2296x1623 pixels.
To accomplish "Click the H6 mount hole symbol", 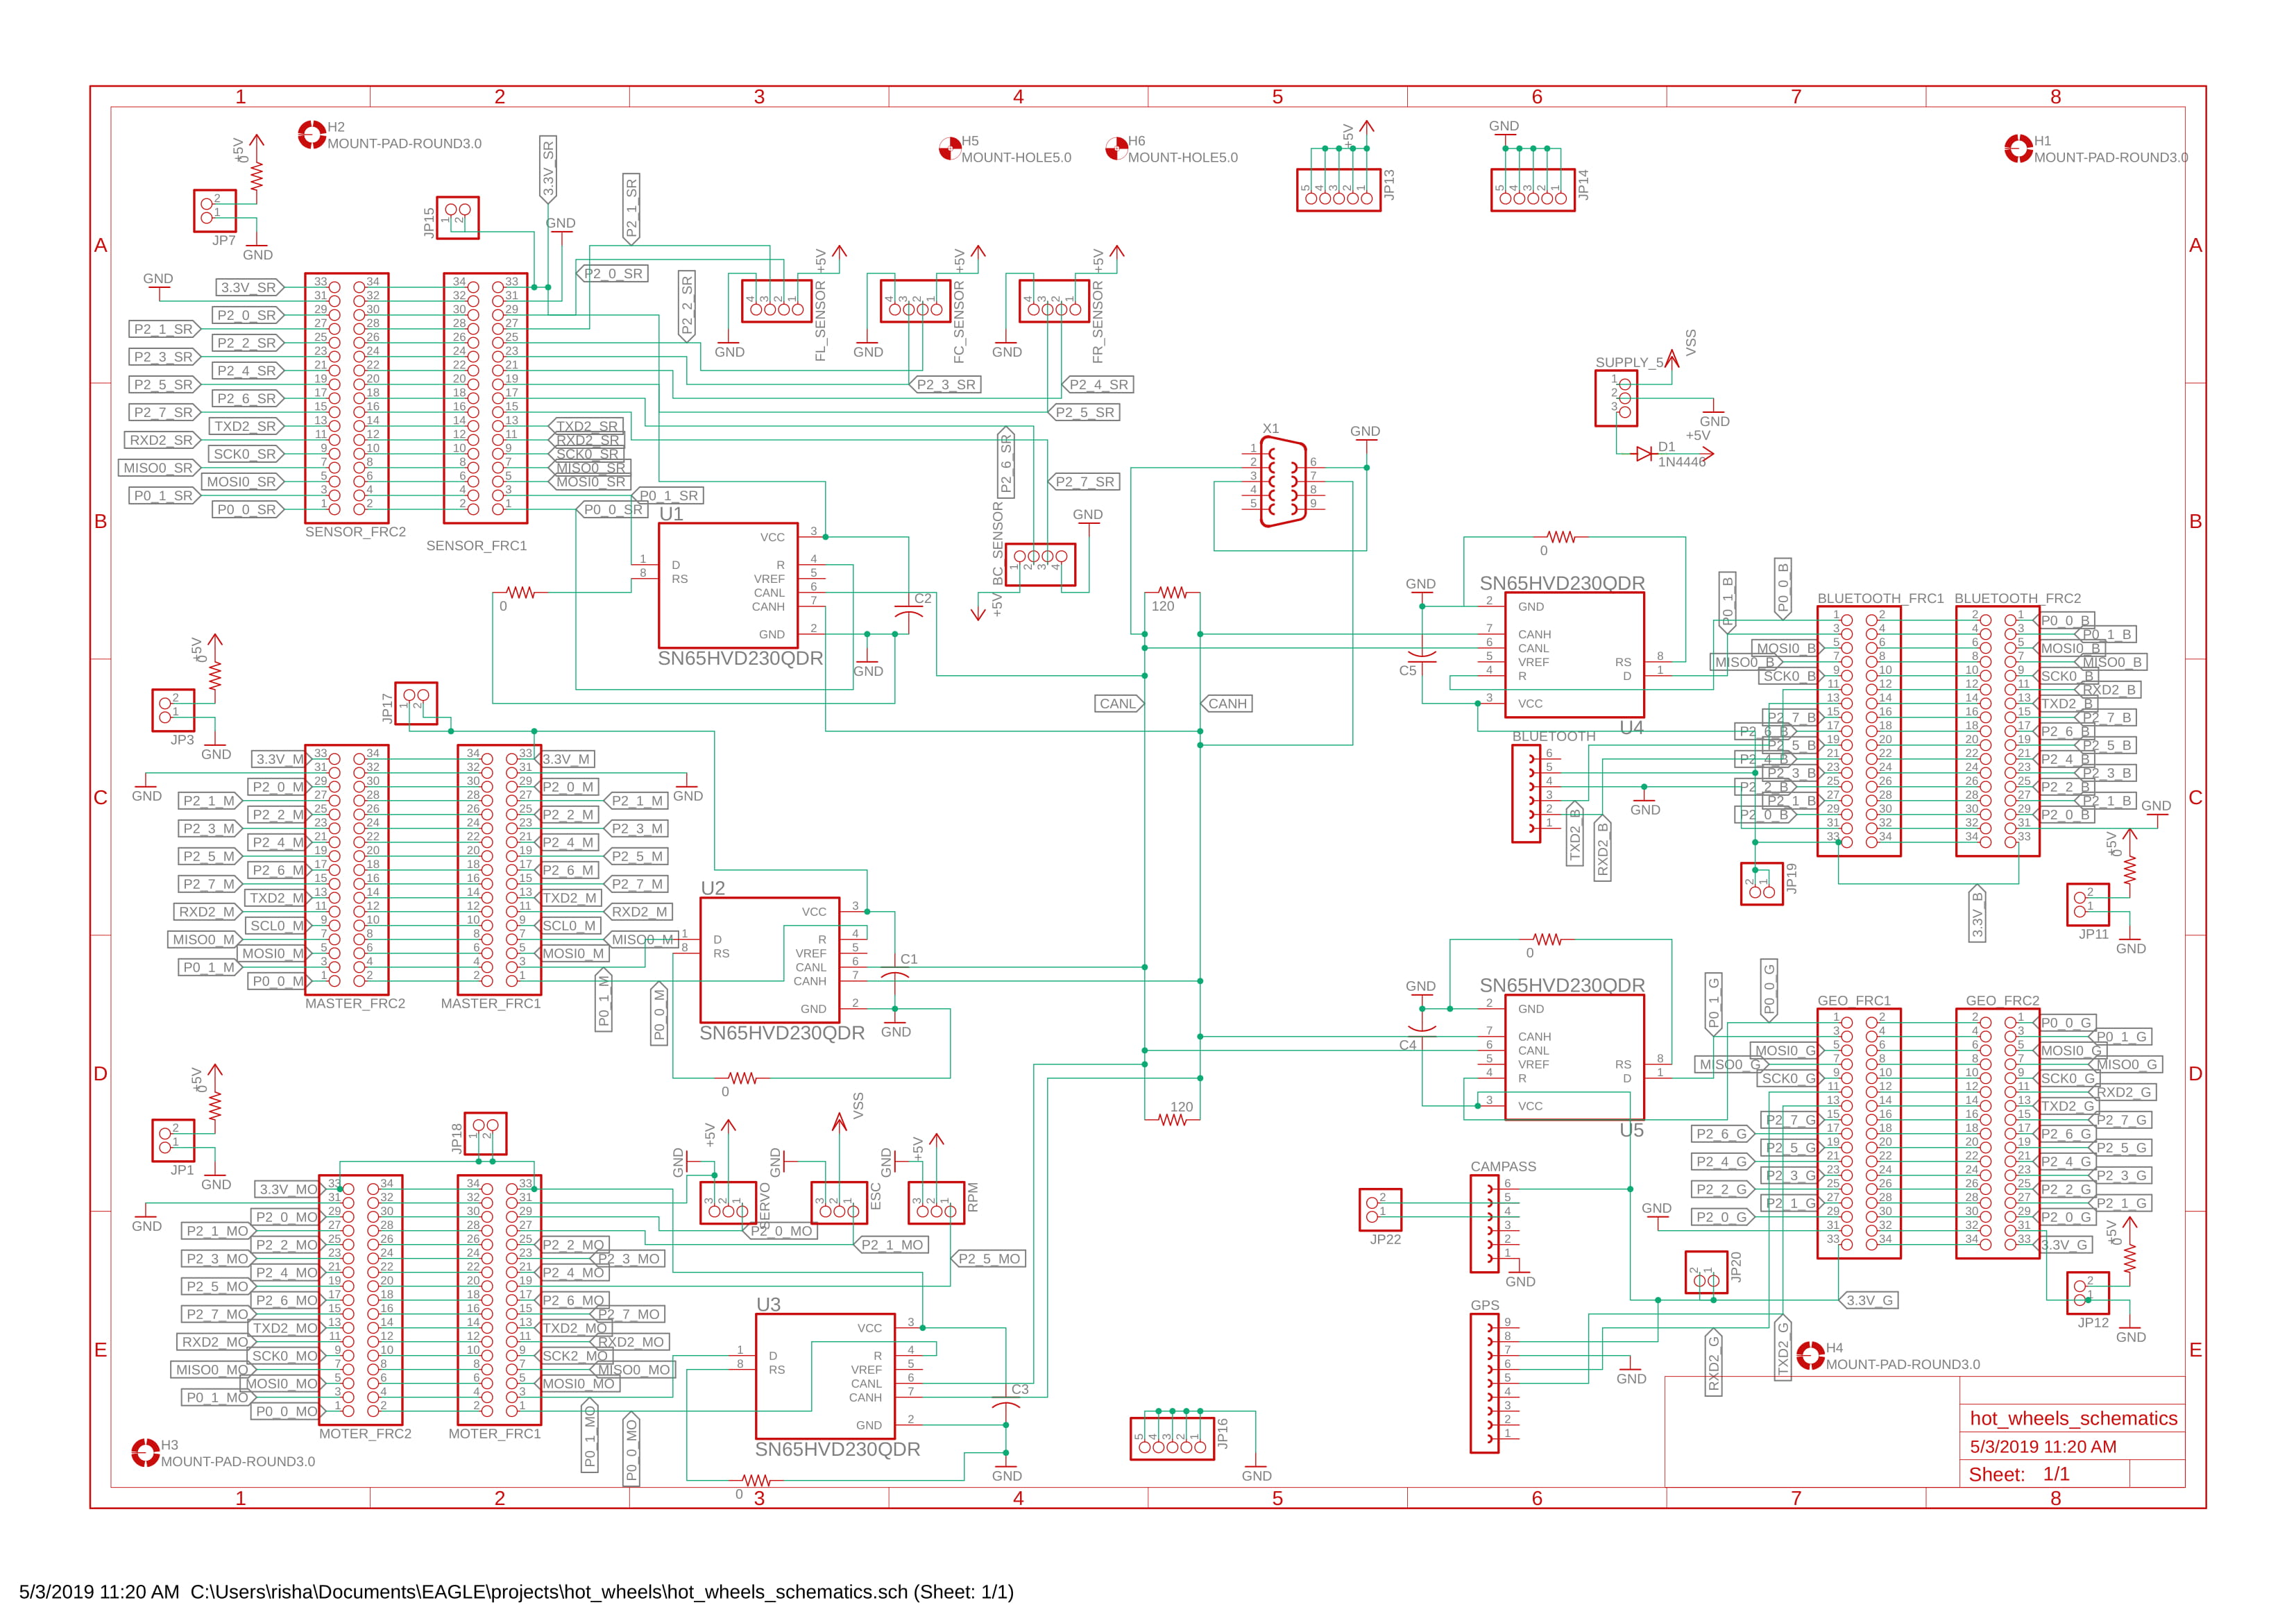I will coord(1117,149).
